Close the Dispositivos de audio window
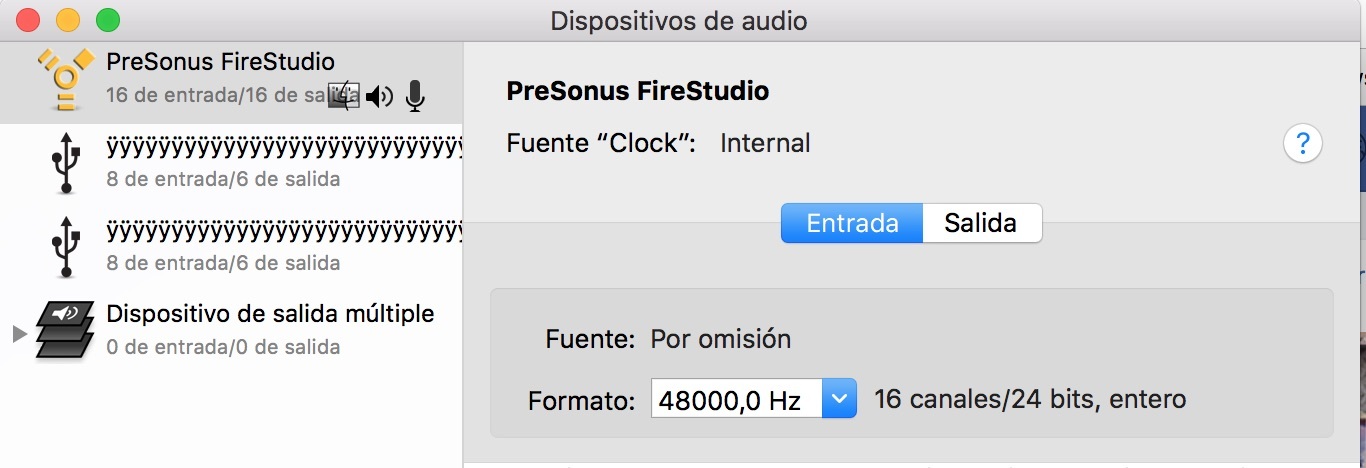Screen dimensions: 1366x468 (x=28, y=19)
